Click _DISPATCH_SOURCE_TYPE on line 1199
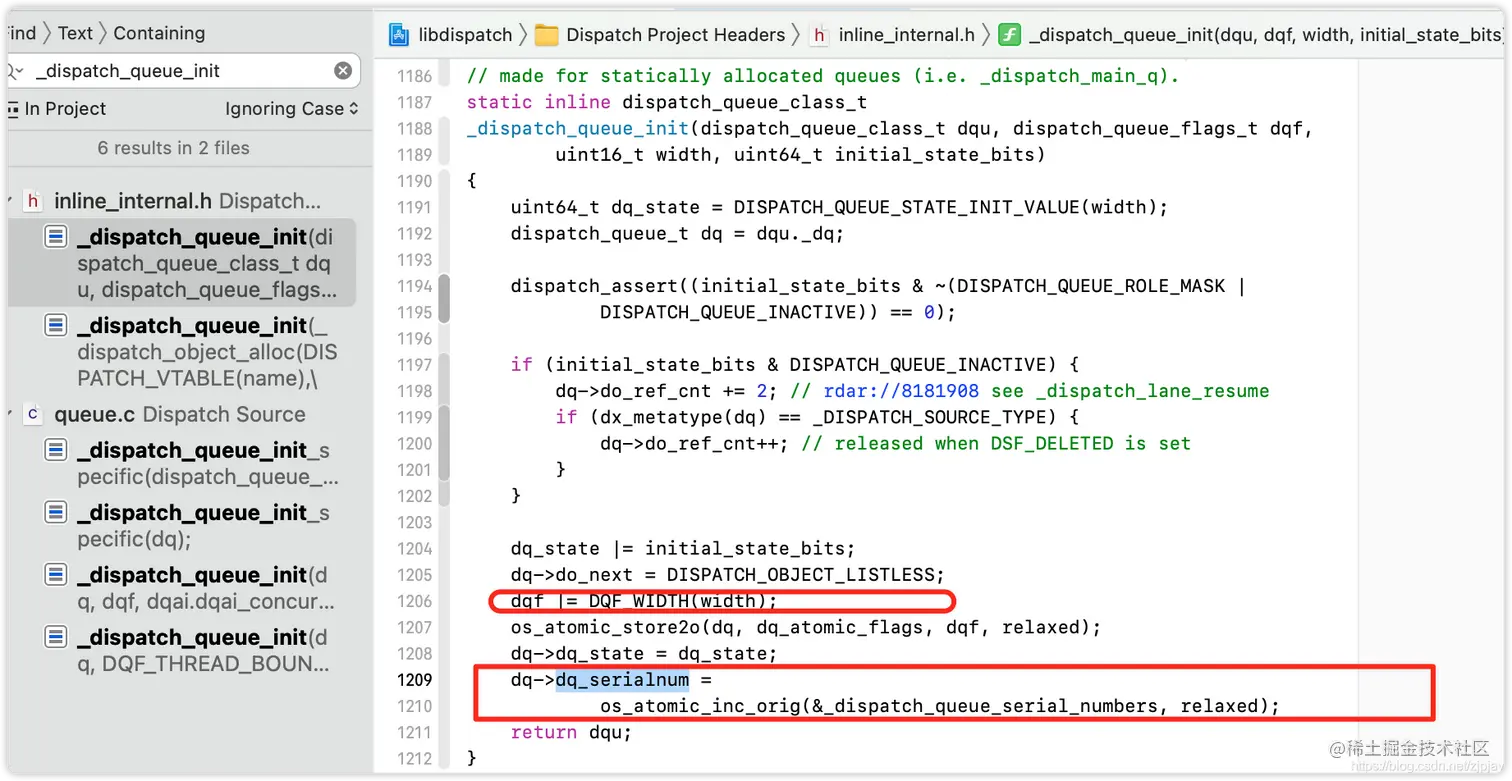The width and height of the screenshot is (1512, 781). coord(934,417)
